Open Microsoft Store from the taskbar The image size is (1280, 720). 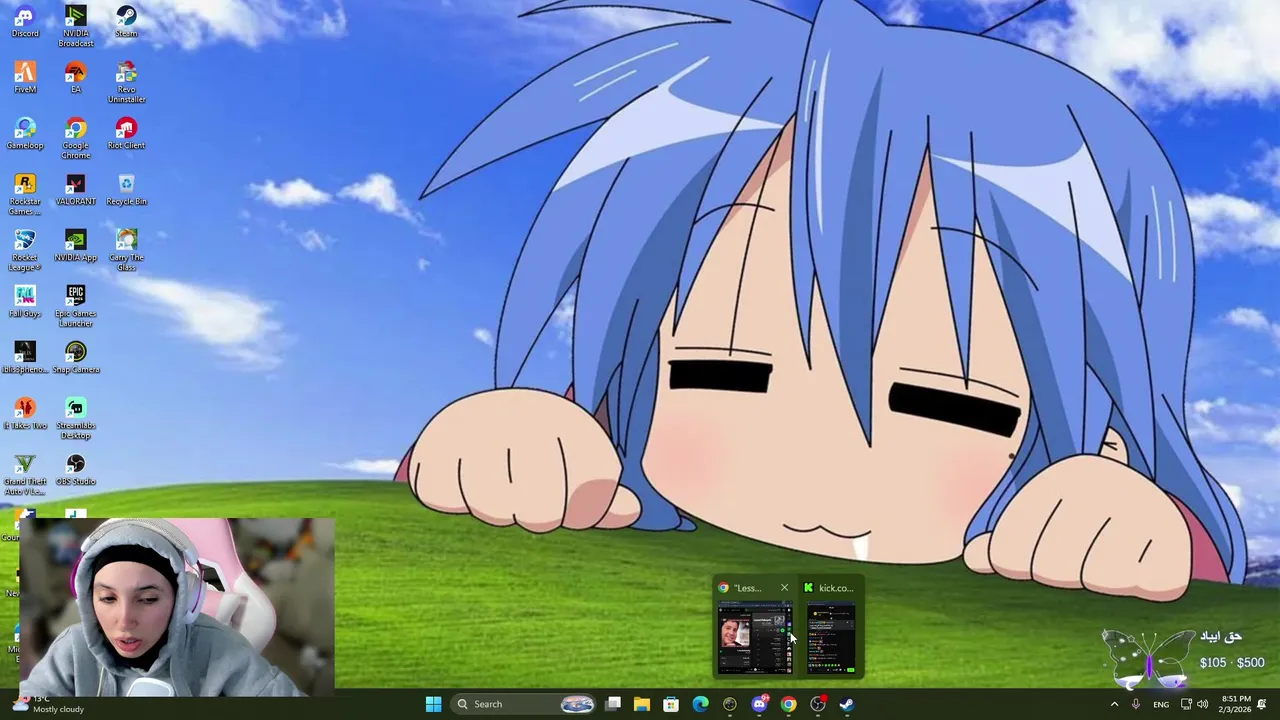(671, 704)
